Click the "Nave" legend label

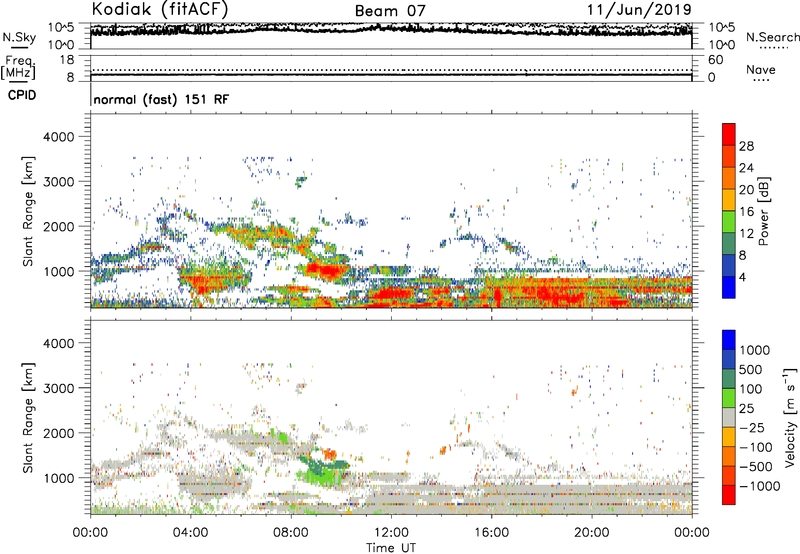click(761, 70)
